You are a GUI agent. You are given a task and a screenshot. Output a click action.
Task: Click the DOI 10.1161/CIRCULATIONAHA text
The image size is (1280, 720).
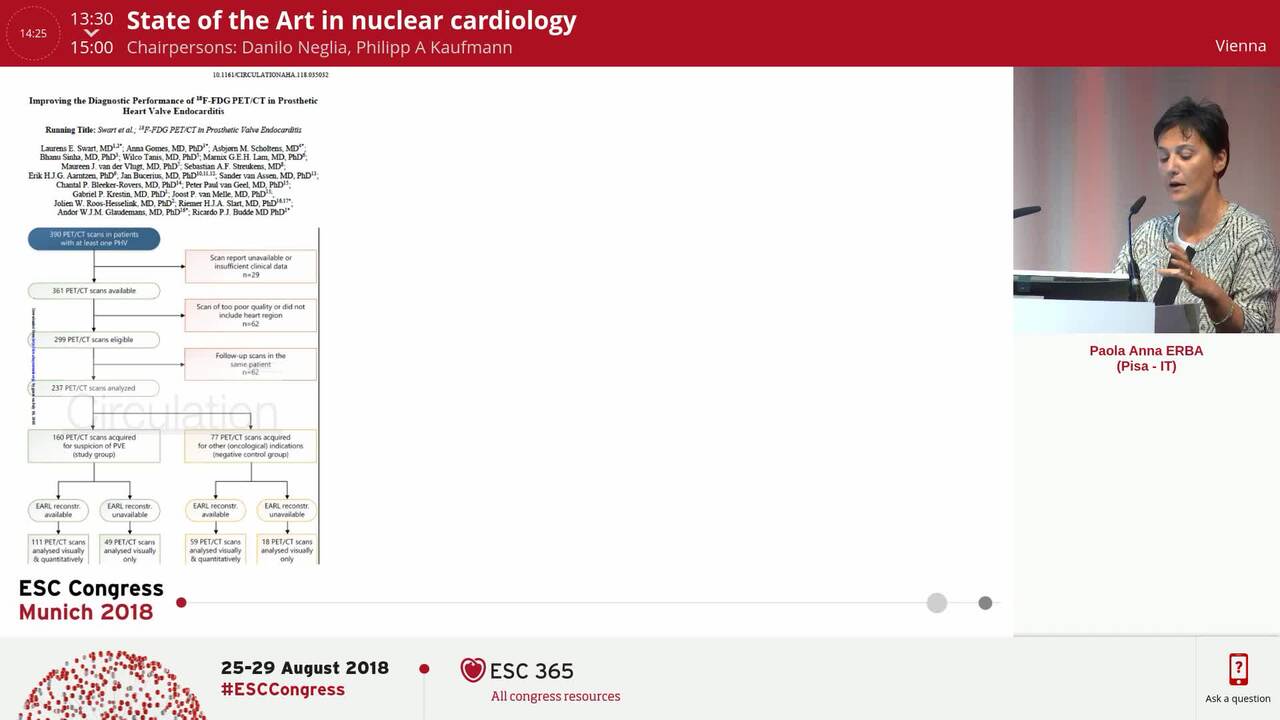click(x=270, y=75)
